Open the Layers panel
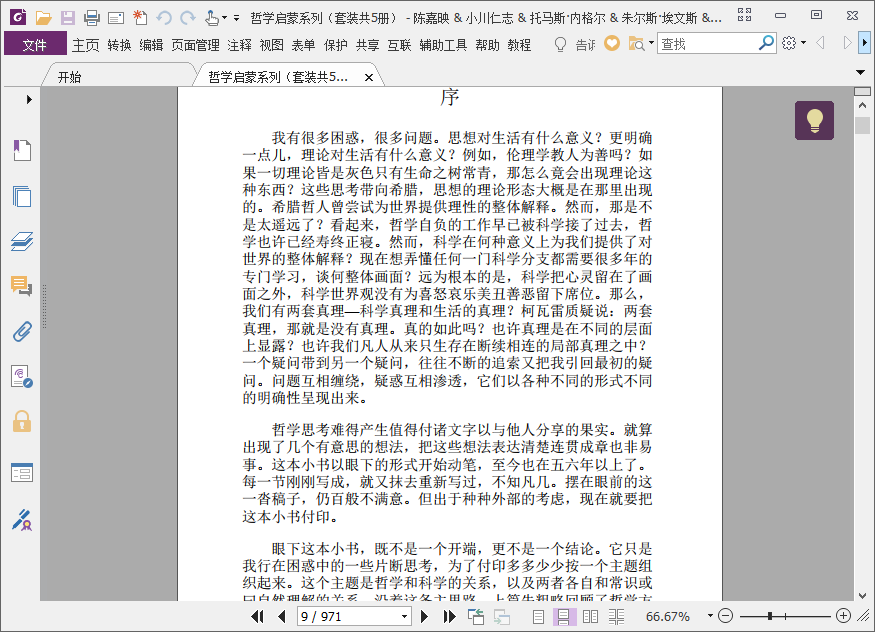Image resolution: width=875 pixels, height=632 pixels. [22, 241]
